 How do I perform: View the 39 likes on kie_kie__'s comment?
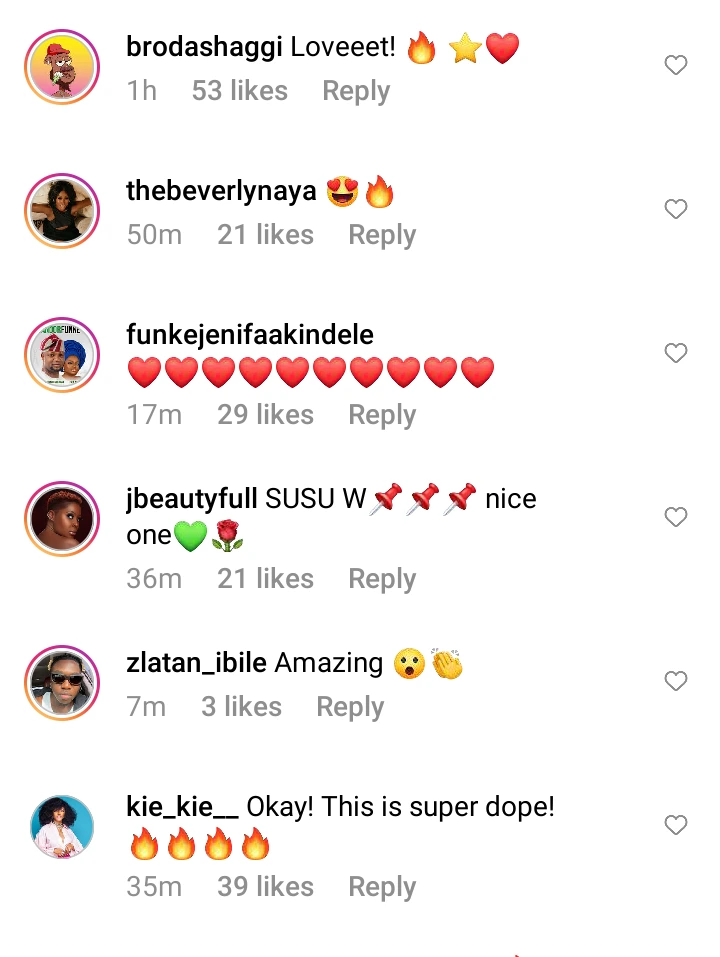[265, 887]
